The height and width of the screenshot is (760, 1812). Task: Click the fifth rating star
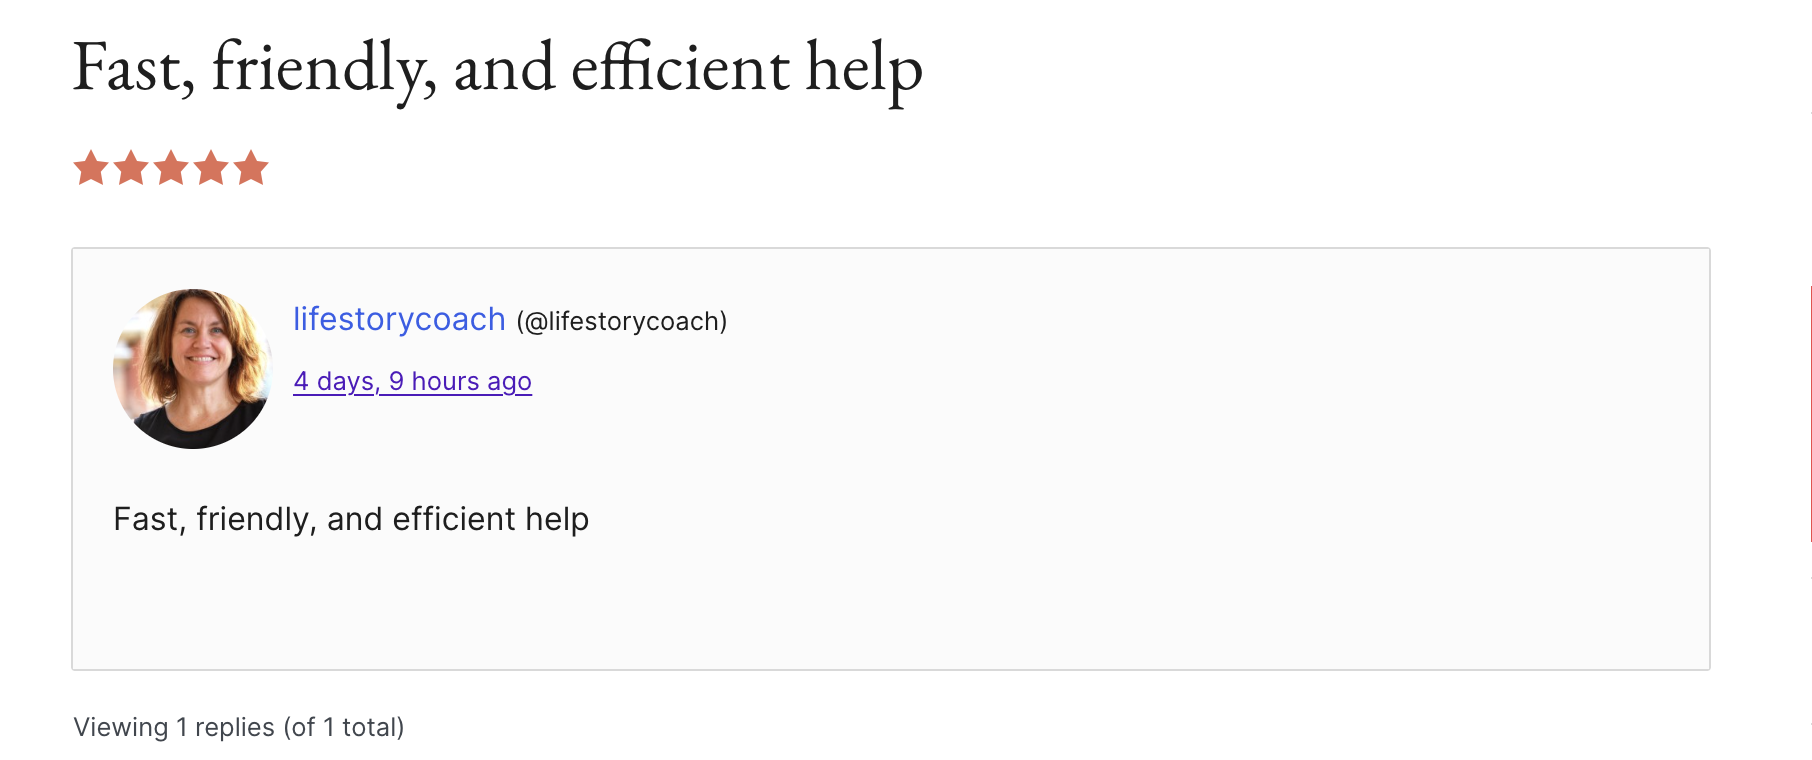click(x=251, y=168)
